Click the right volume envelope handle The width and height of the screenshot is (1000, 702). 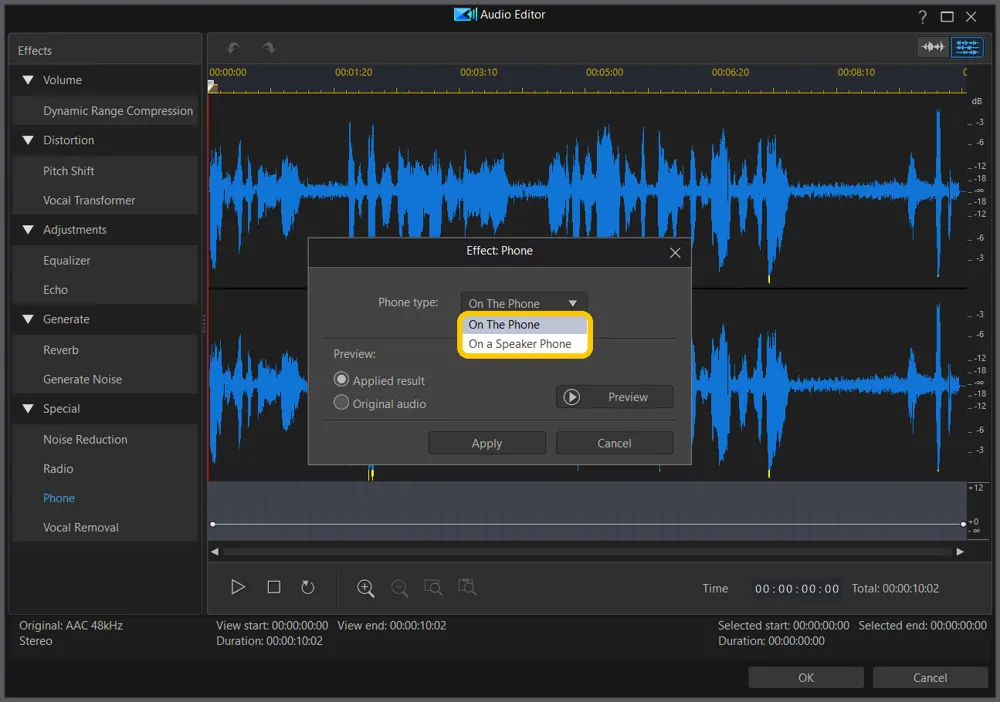[x=963, y=524]
